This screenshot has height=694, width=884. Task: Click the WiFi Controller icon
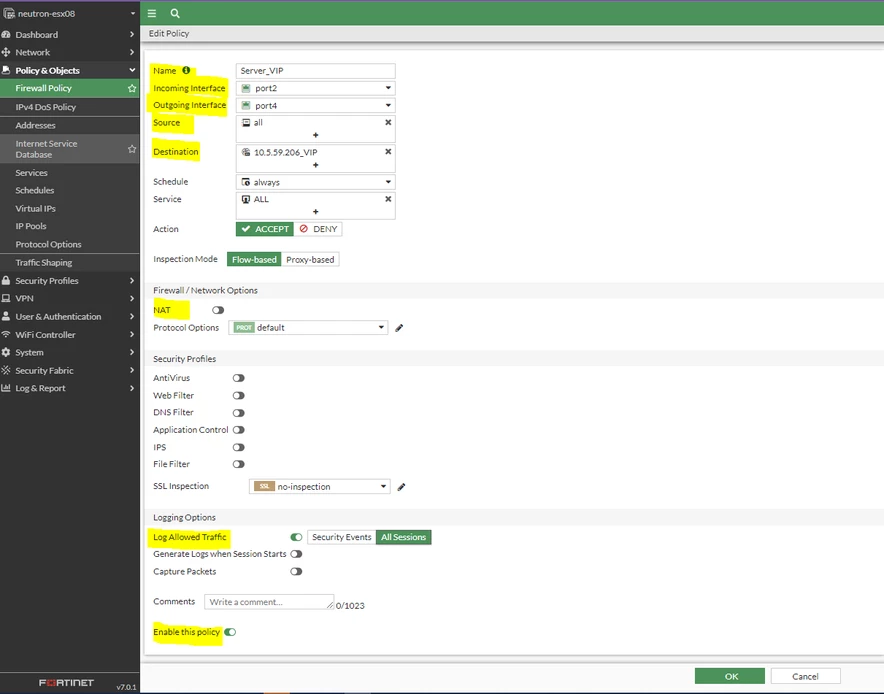6,334
